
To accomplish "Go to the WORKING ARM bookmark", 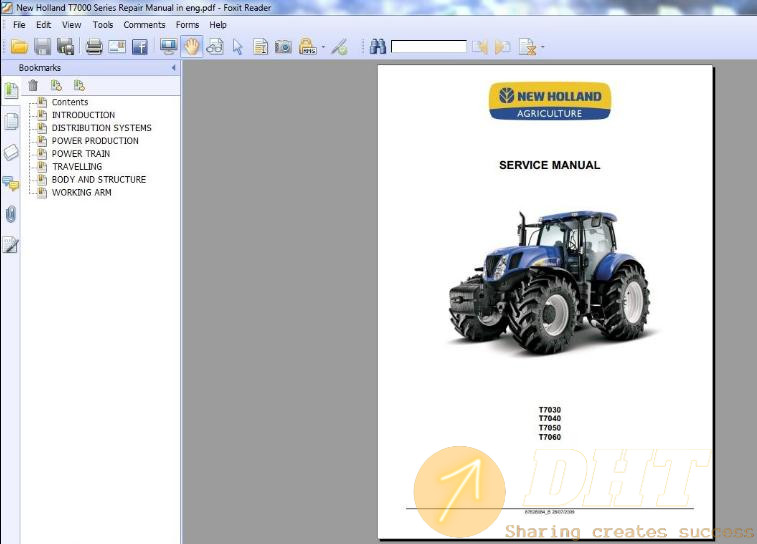I will [82, 193].
